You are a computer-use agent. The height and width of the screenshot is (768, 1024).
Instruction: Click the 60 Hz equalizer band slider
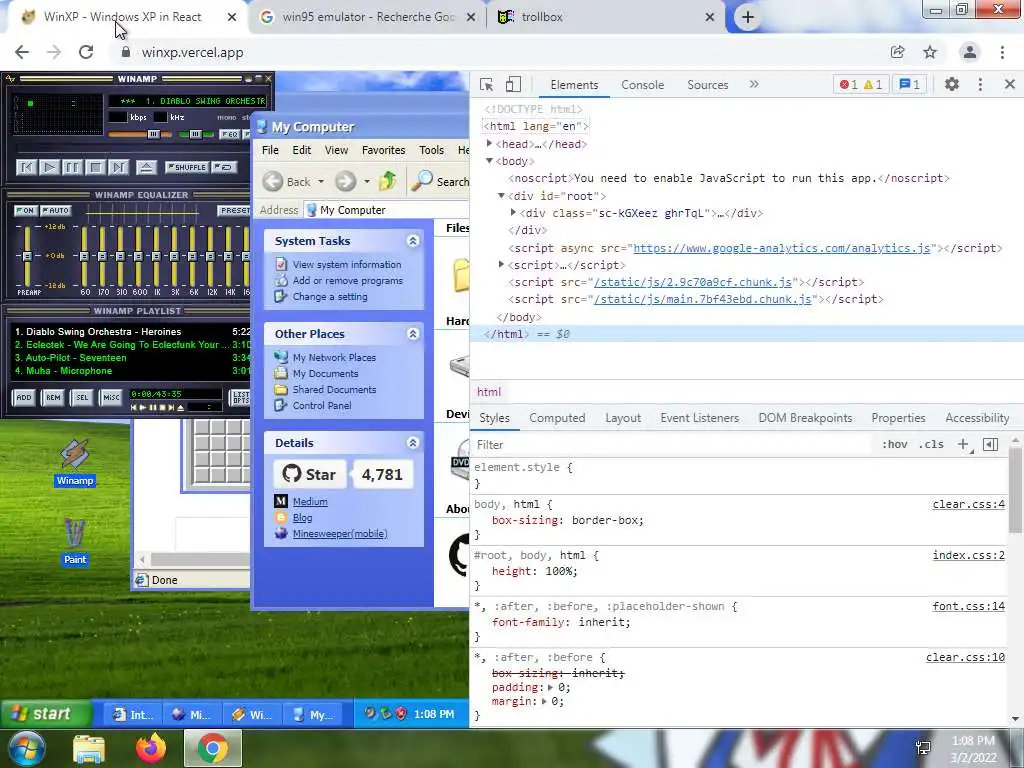pos(84,256)
